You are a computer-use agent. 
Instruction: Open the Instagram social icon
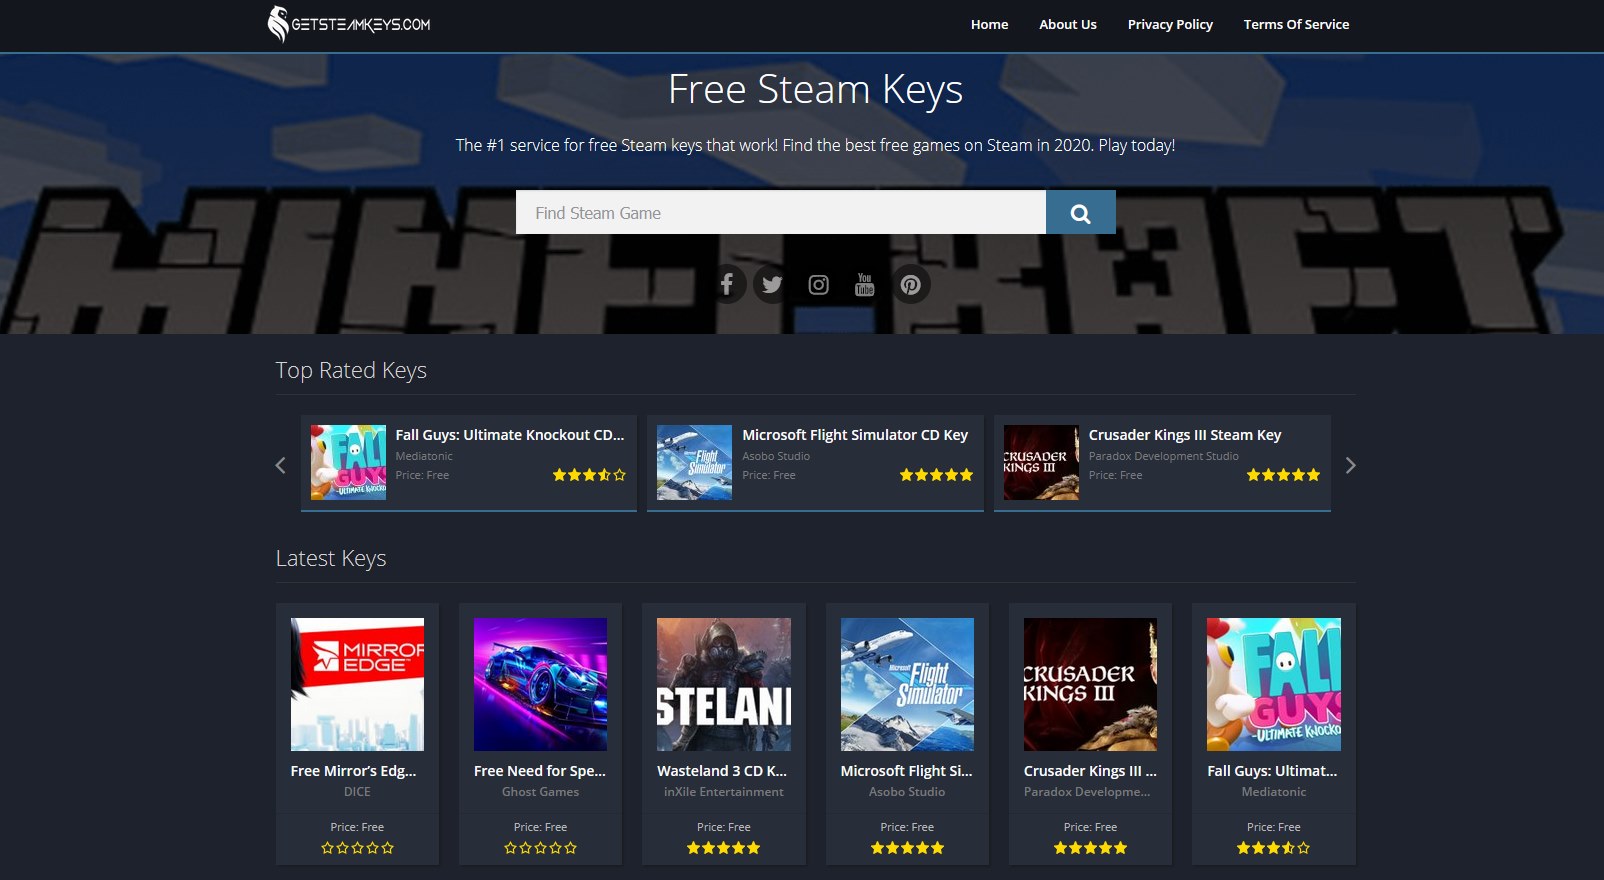point(818,285)
